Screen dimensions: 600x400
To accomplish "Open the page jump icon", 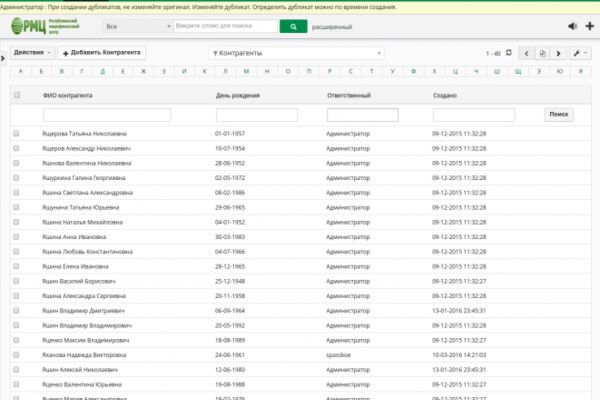I will [542, 53].
